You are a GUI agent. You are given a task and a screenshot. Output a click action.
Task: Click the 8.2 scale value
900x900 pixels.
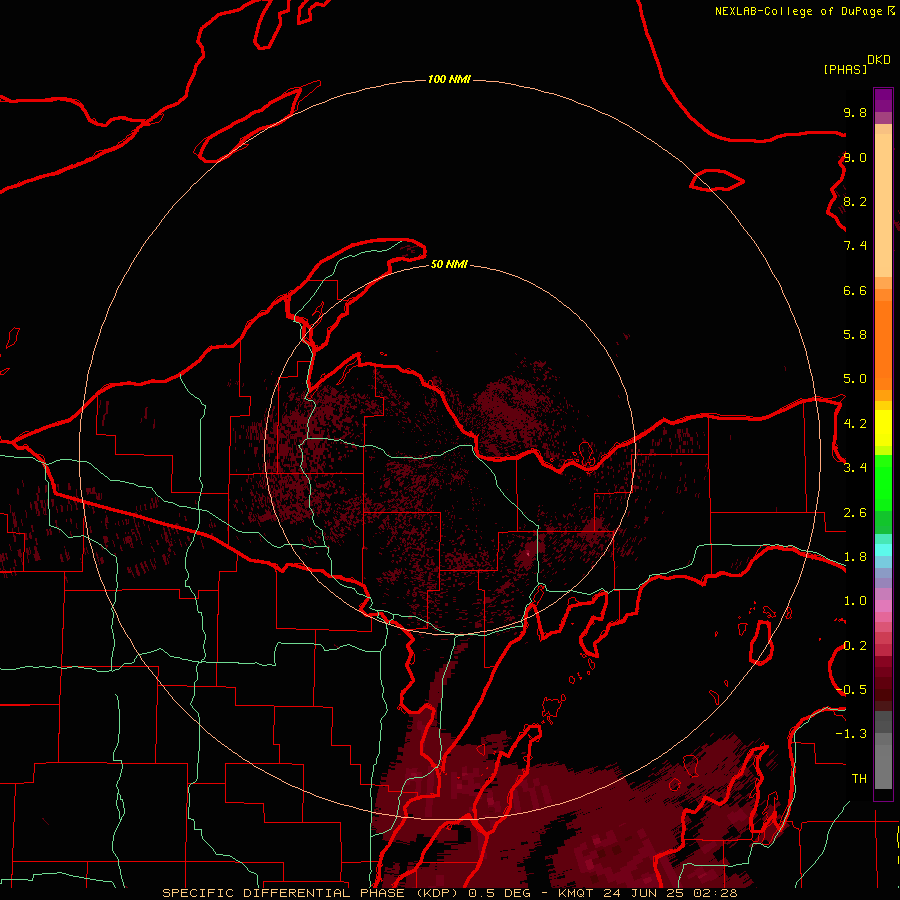click(855, 201)
